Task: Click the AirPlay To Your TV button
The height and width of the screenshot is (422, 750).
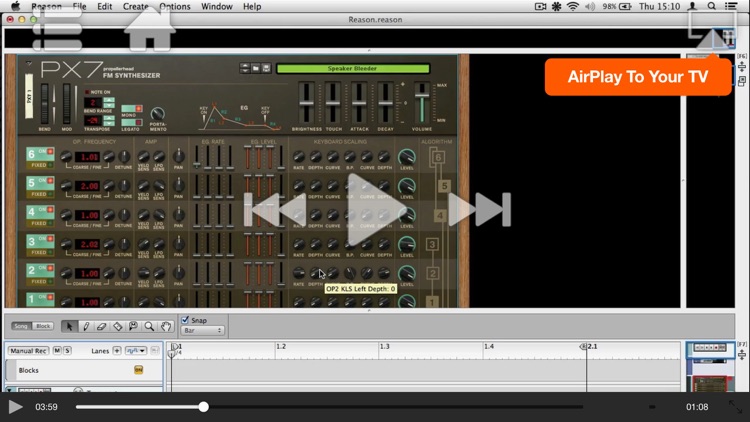Action: coord(638,77)
